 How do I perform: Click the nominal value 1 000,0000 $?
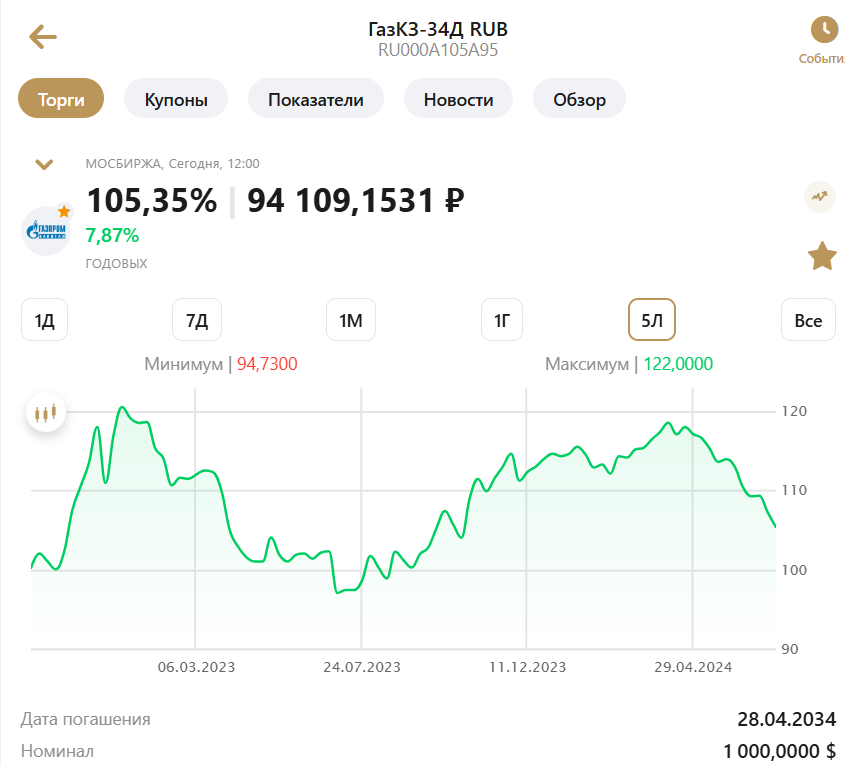coord(779,751)
